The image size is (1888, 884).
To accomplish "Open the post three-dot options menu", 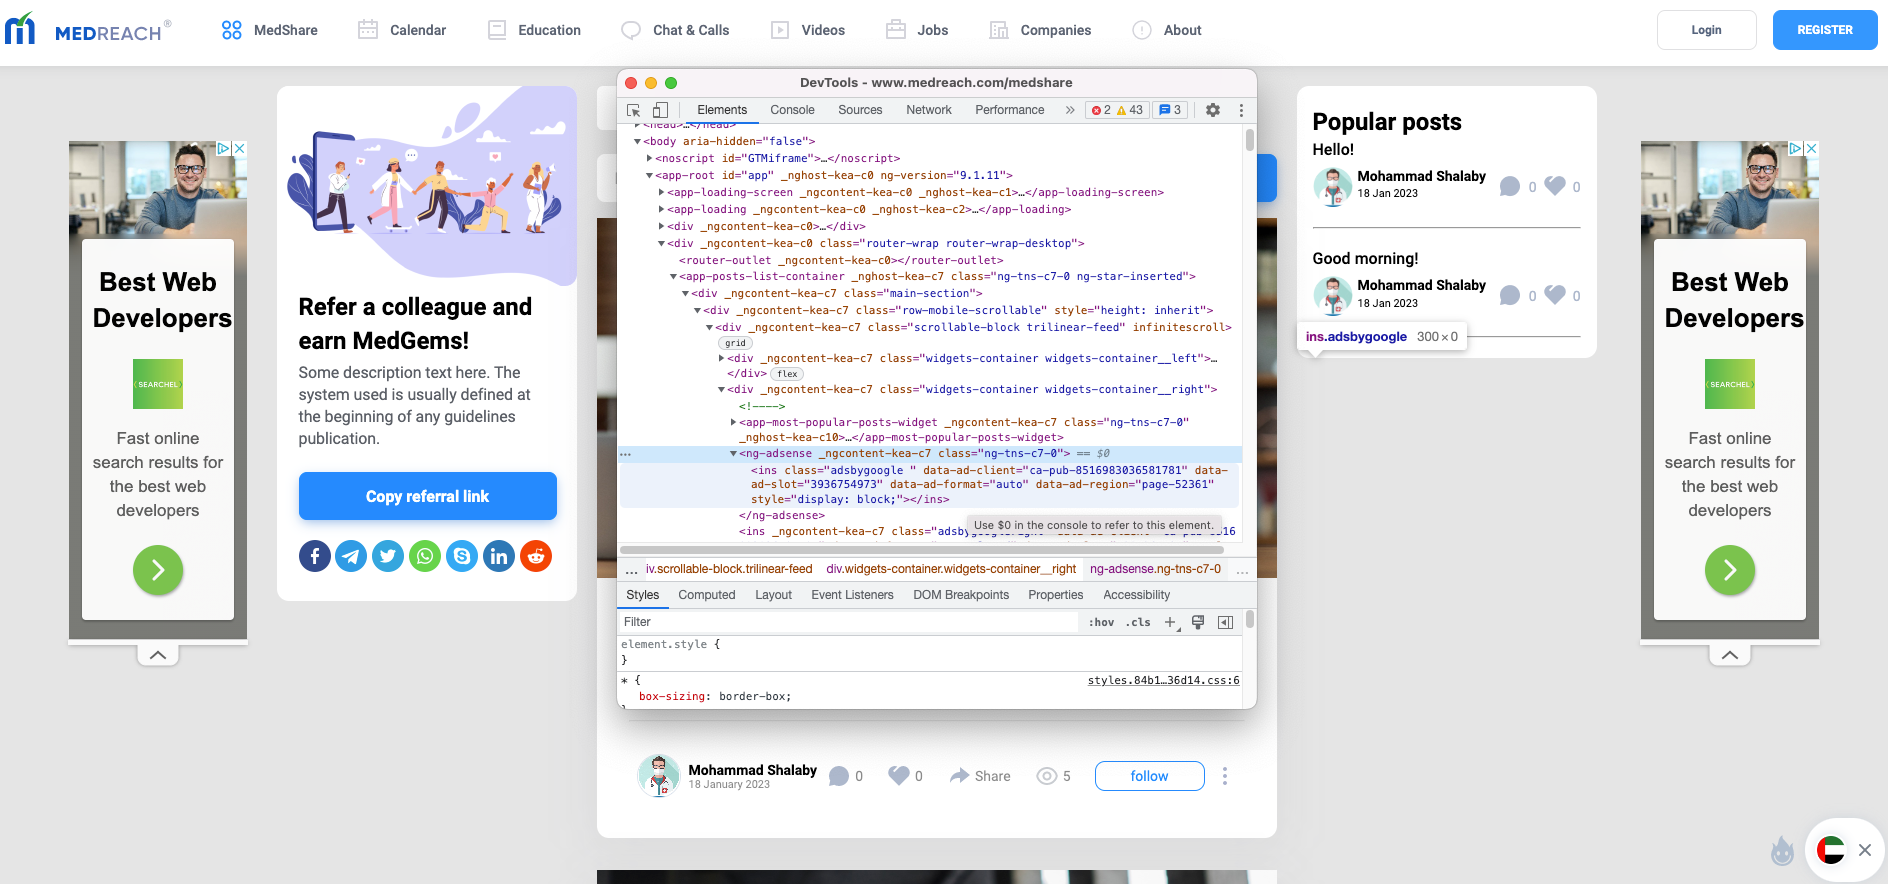I will (x=1224, y=776).
